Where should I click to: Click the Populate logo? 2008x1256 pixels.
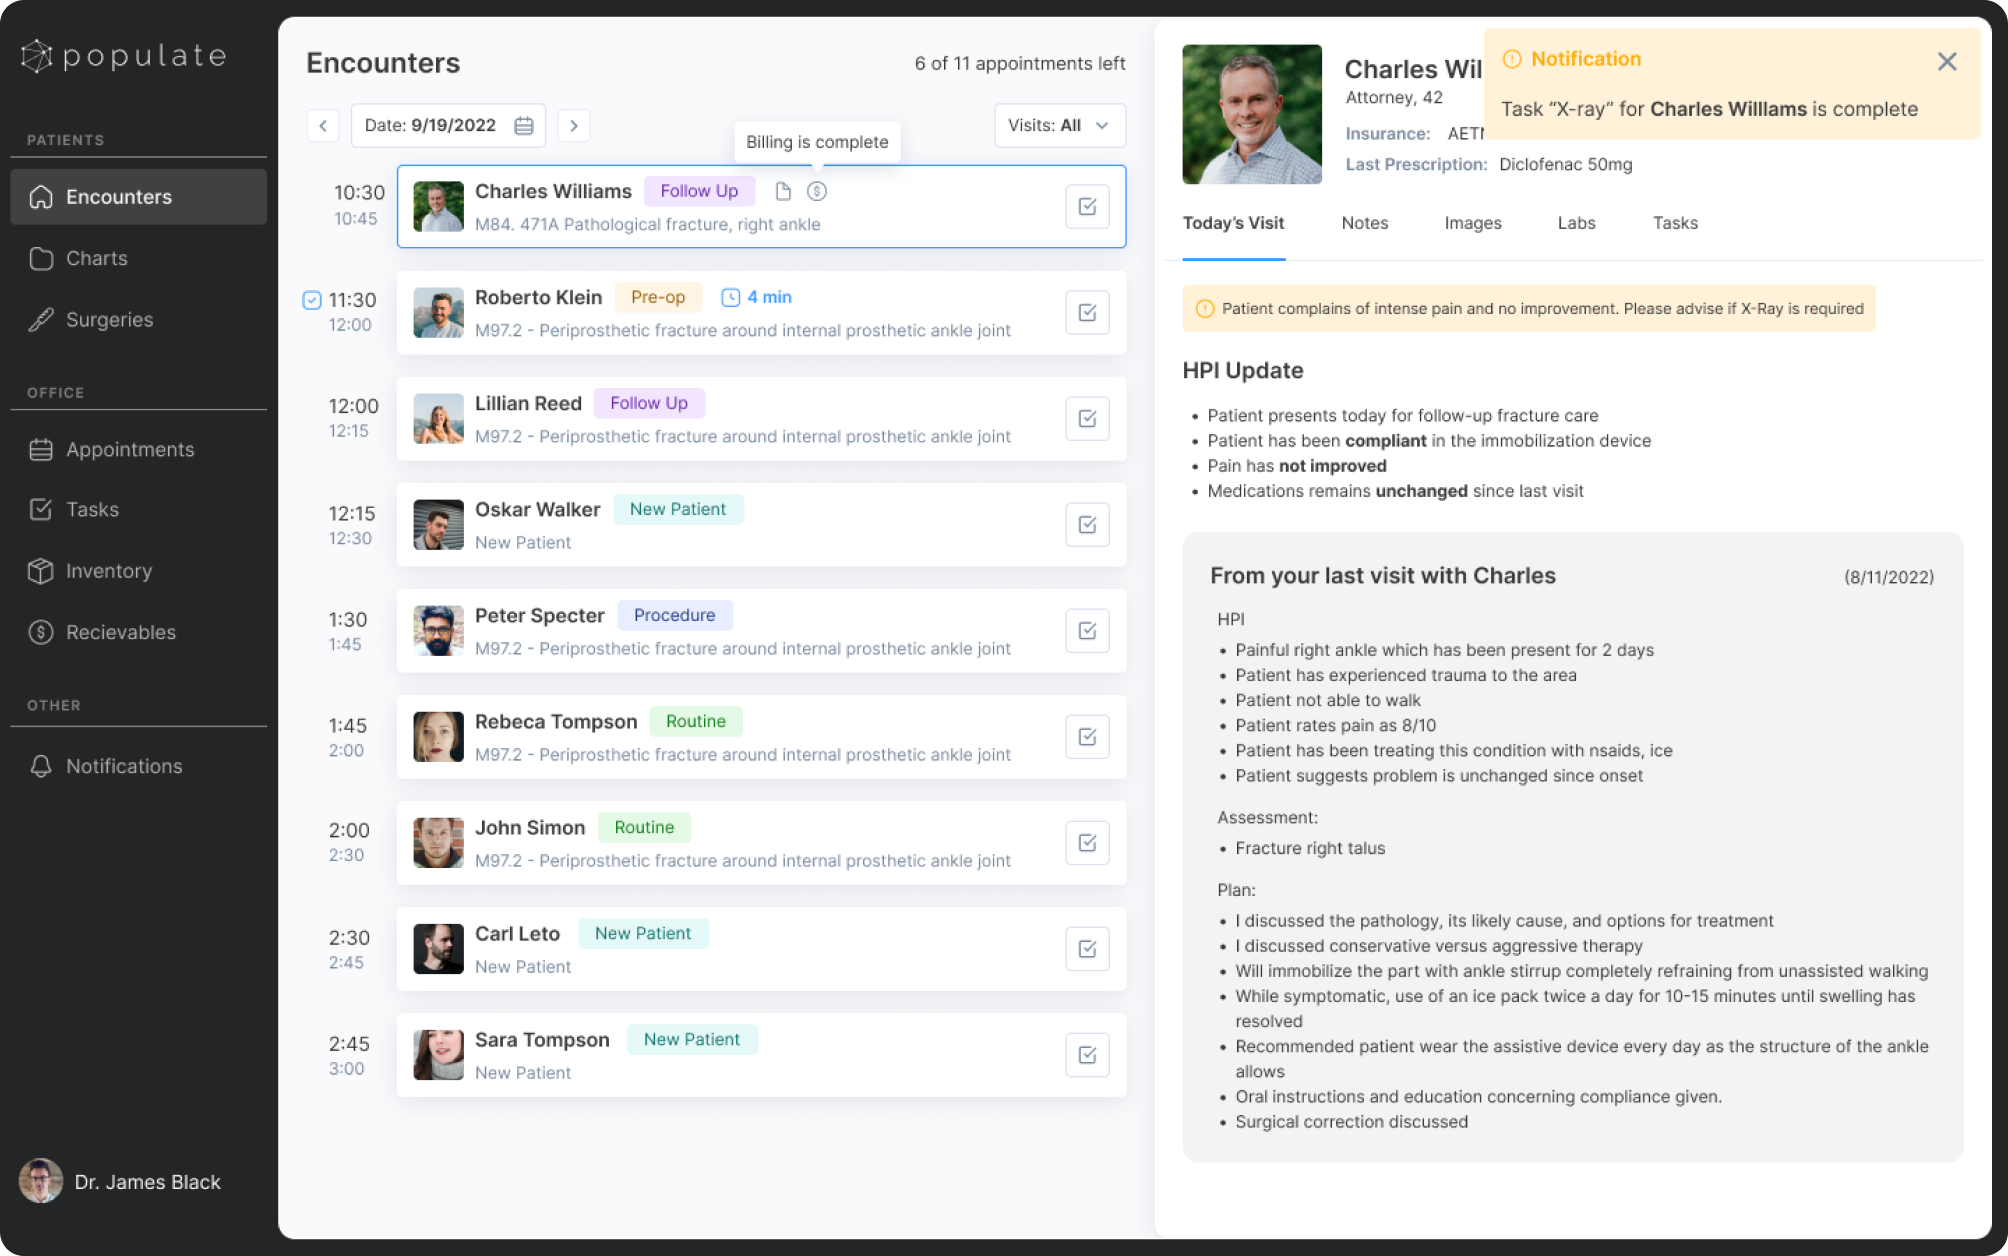pyautogui.click(x=124, y=56)
